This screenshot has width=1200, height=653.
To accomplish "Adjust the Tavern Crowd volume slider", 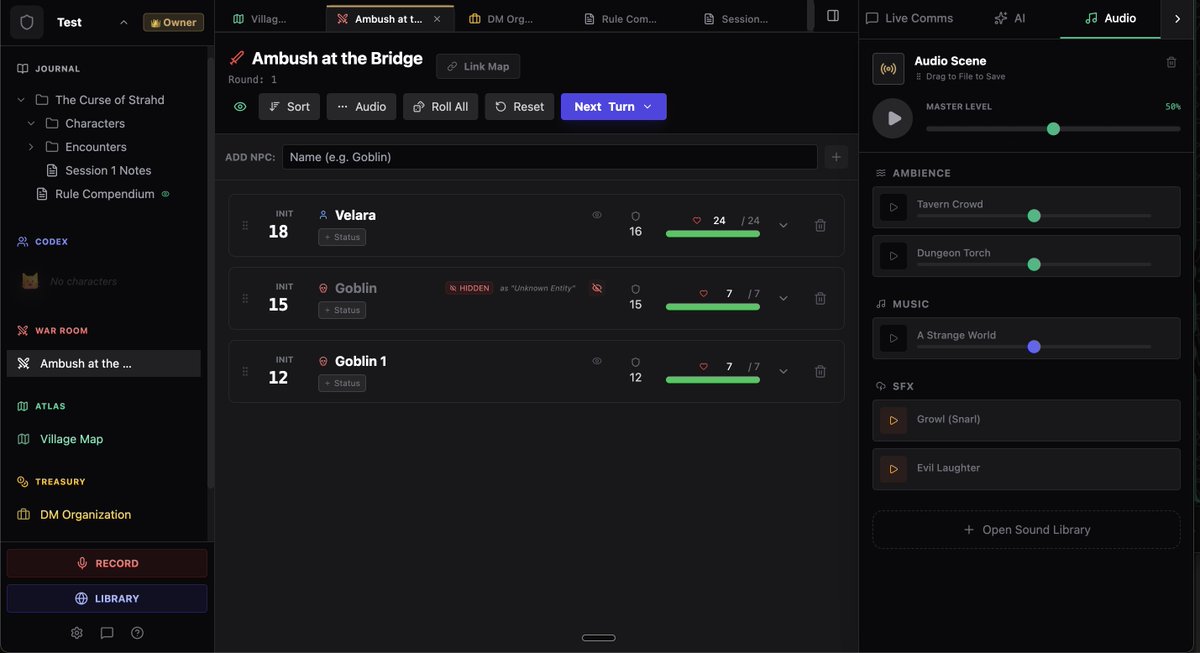I will pyautogui.click(x=1034, y=216).
